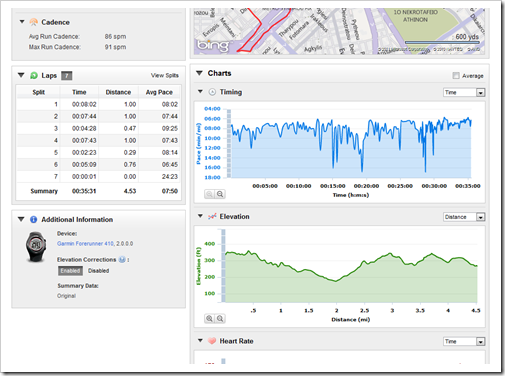Select lap 4 pace 07:43
This screenshot has width=505, height=376.
(170, 140)
